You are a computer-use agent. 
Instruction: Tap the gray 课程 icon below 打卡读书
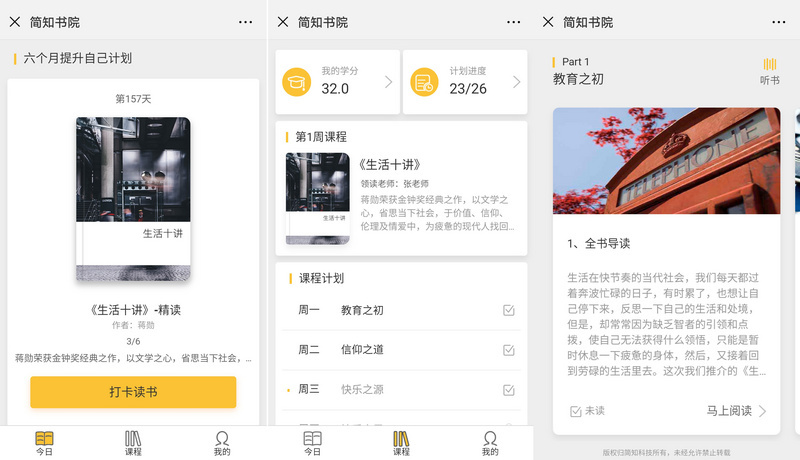(x=133, y=439)
